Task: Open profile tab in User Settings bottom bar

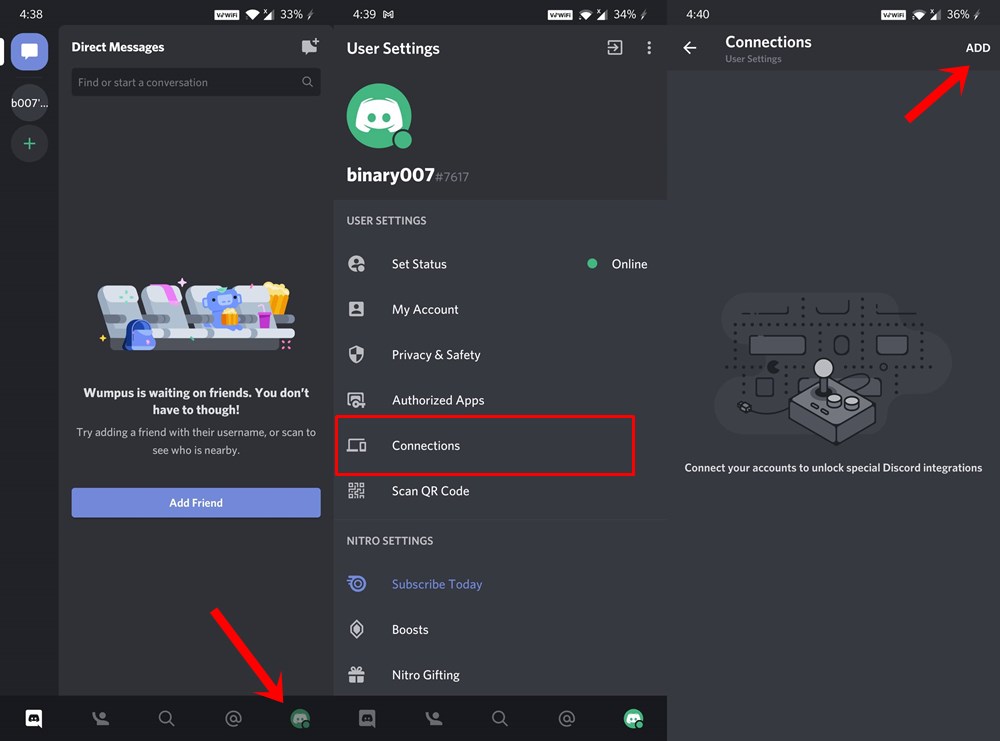Action: pyautogui.click(x=633, y=719)
